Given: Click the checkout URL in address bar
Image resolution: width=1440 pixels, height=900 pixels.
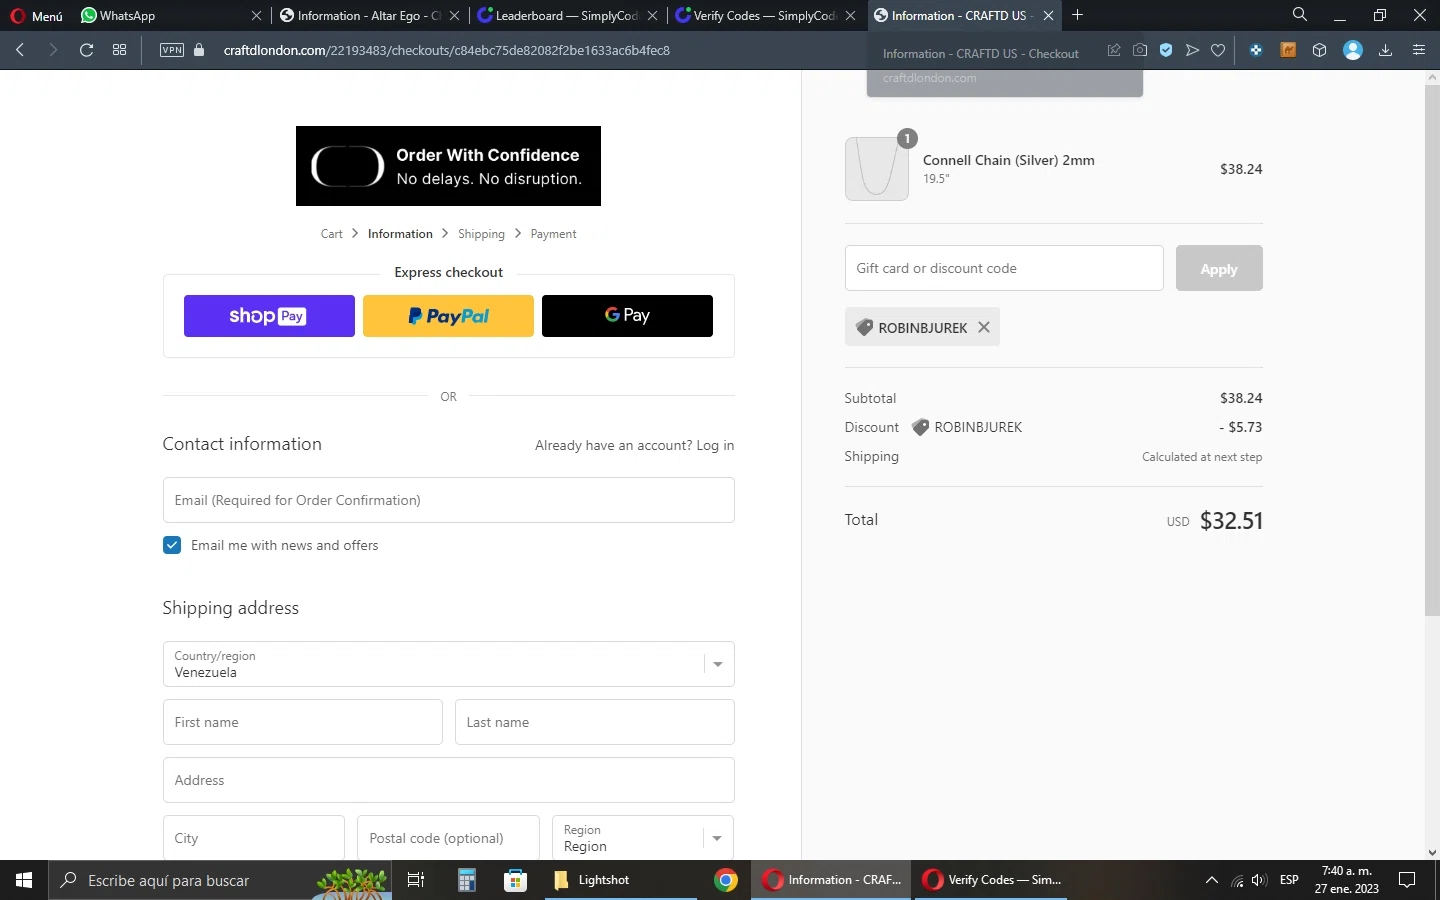Looking at the screenshot, I should 447,50.
